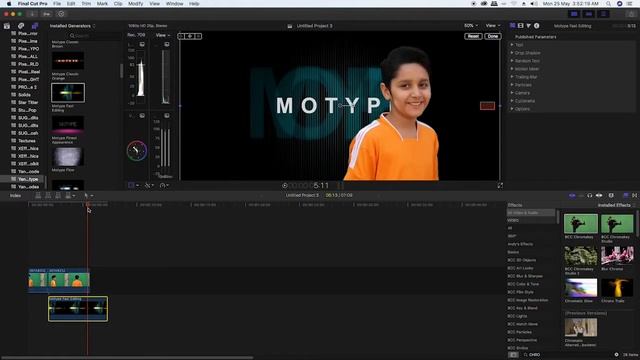This screenshot has width=640, height=360.
Task: Select the BCC Lights effects category
Action: point(517,316)
